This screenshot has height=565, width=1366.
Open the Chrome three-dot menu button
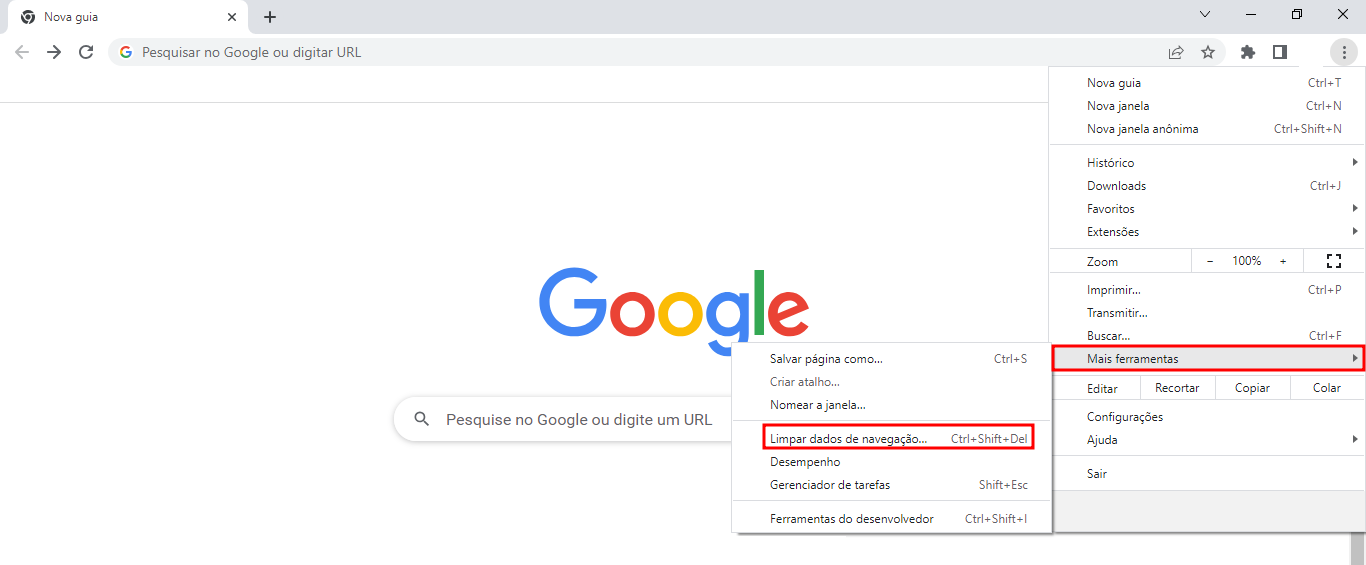1344,52
